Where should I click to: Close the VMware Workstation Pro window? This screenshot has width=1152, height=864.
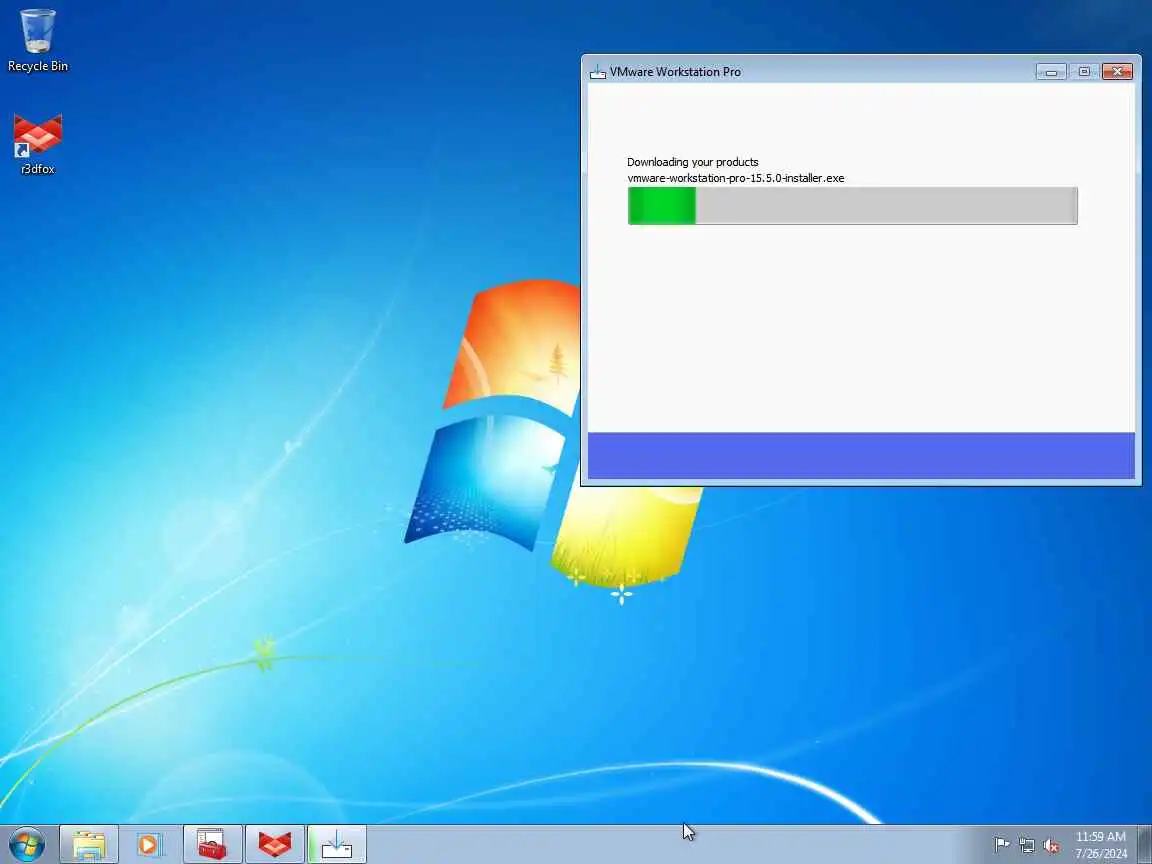[x=1117, y=71]
